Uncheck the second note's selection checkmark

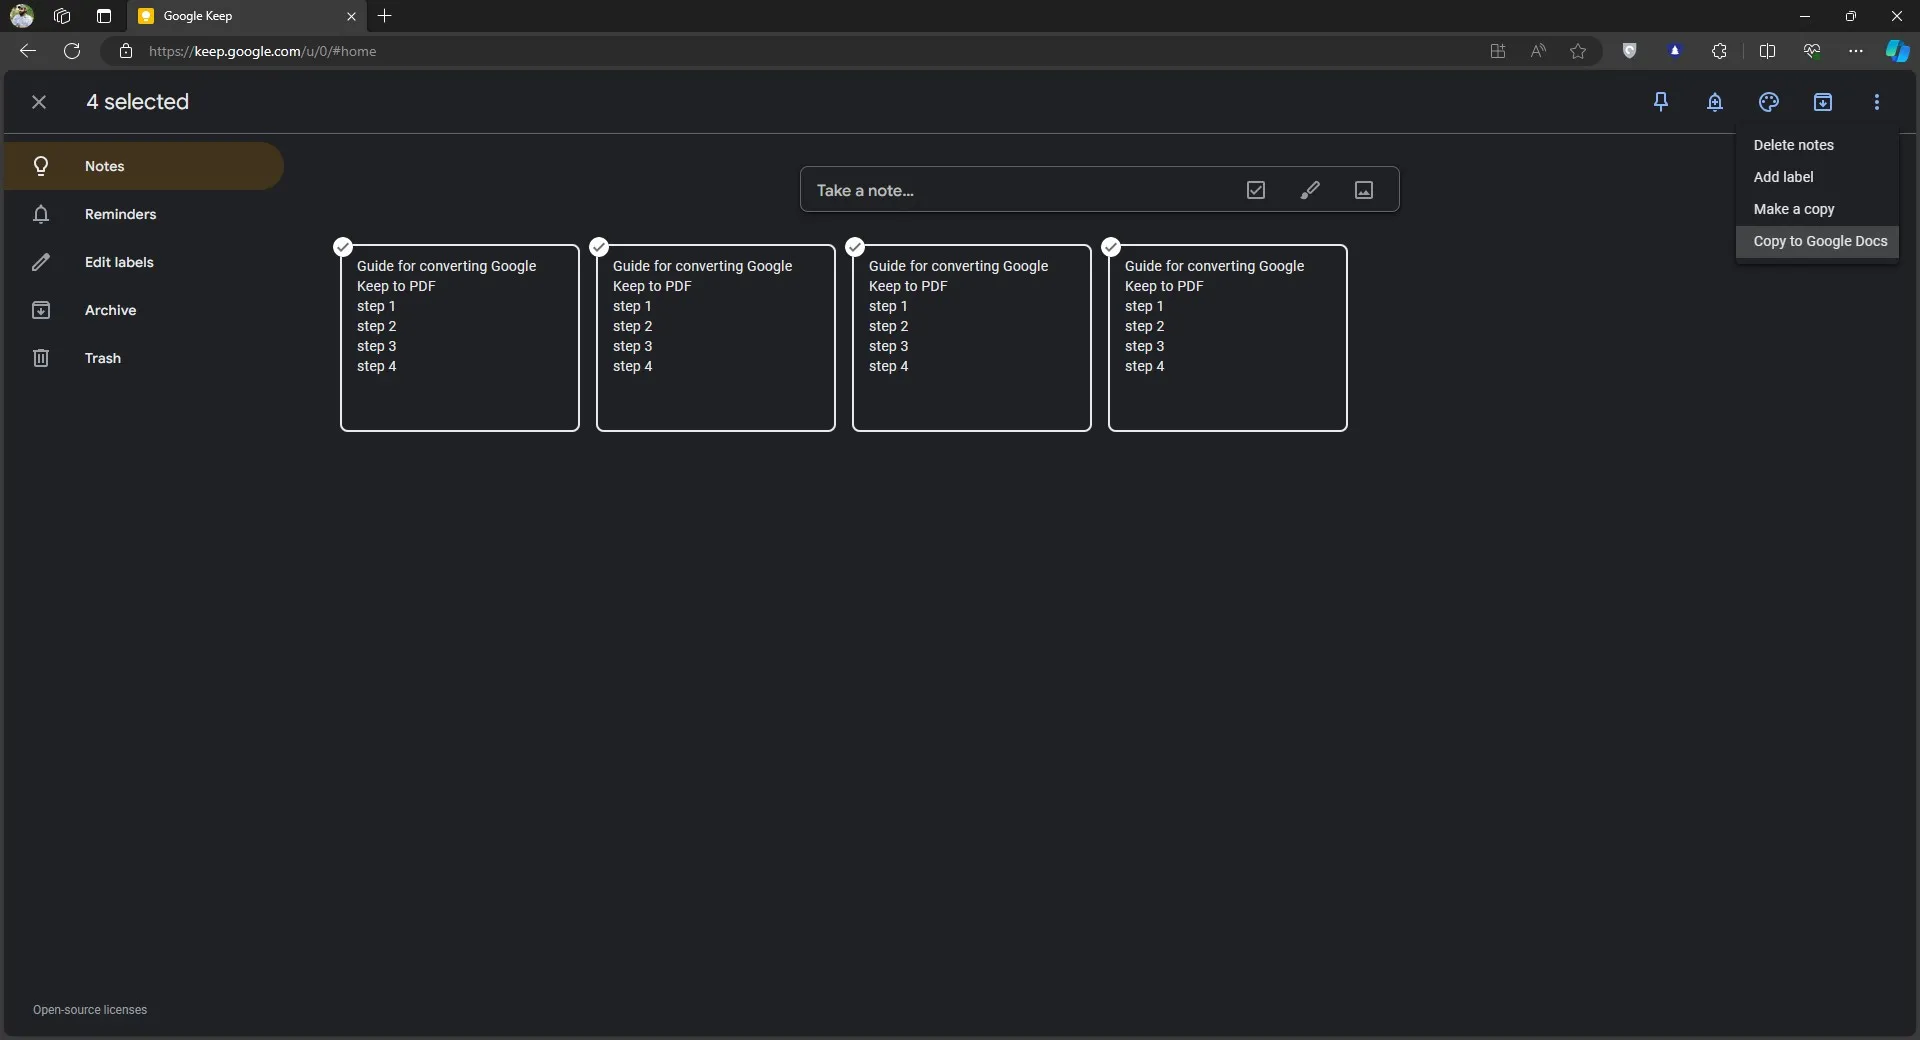[599, 247]
